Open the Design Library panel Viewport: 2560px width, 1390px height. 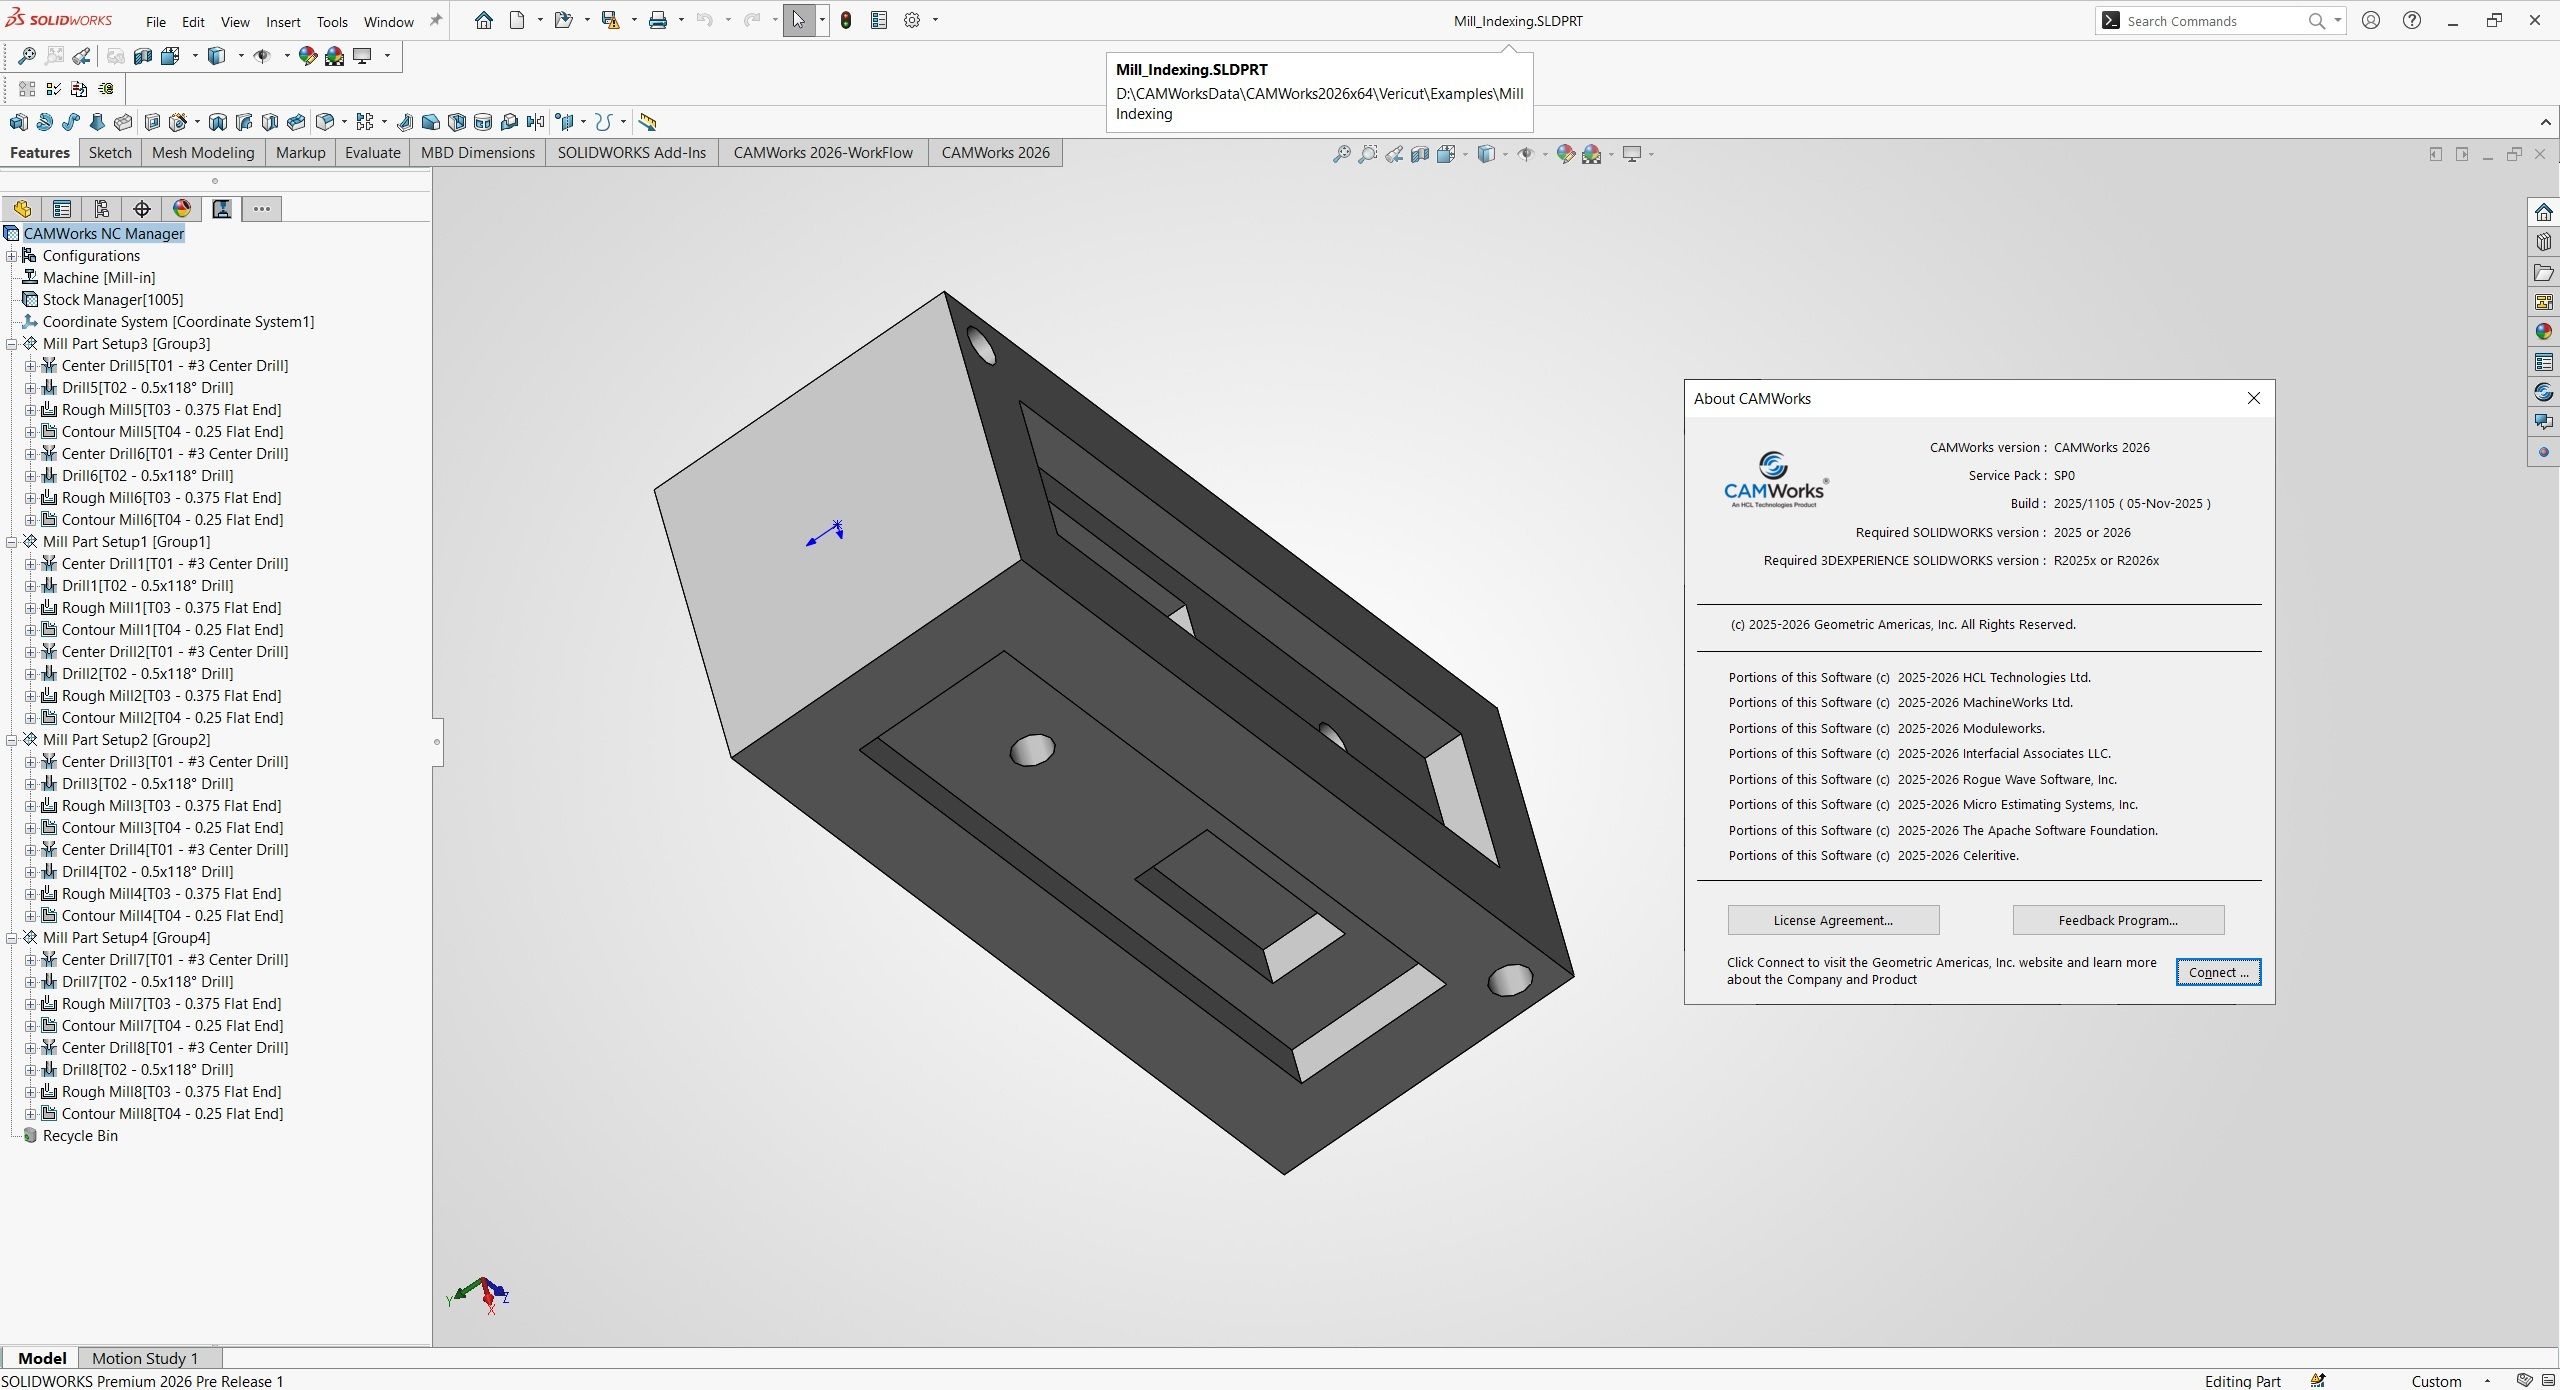[2544, 272]
